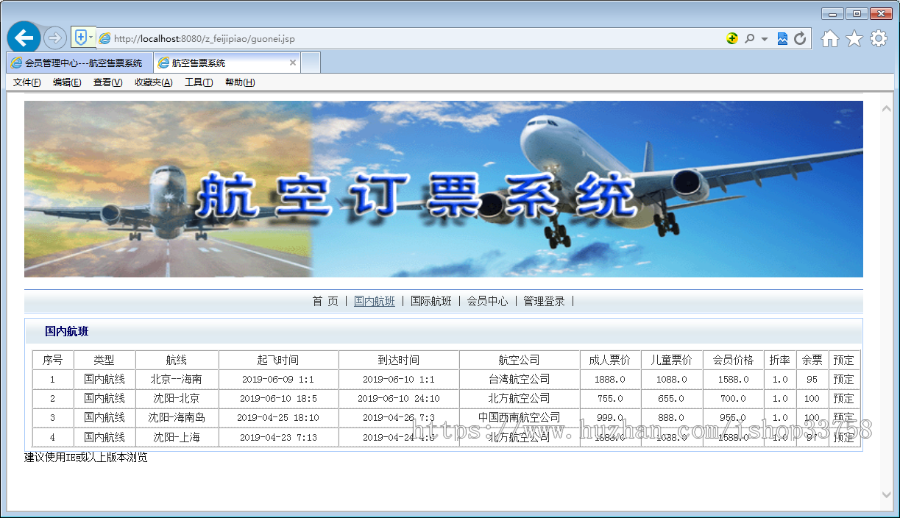Click the 国内航班 section heading
900x518 pixels.
pos(67,331)
